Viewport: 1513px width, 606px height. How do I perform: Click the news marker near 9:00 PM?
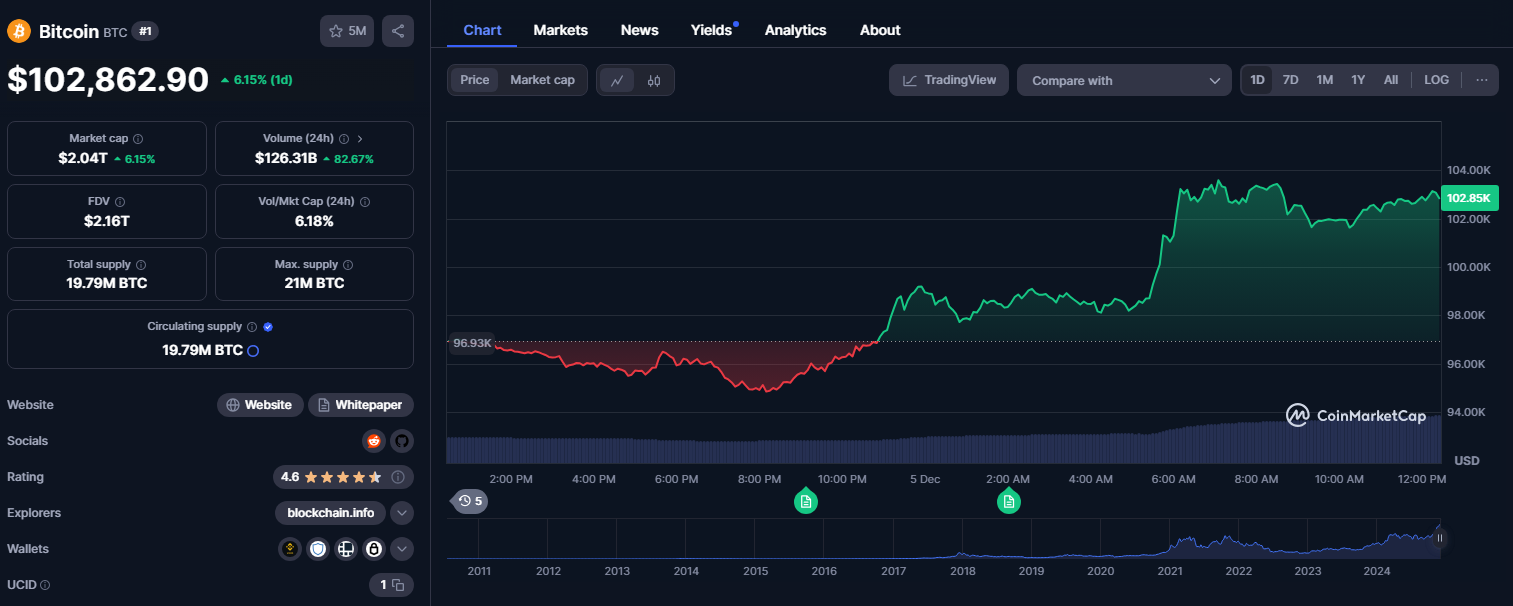[x=806, y=501]
